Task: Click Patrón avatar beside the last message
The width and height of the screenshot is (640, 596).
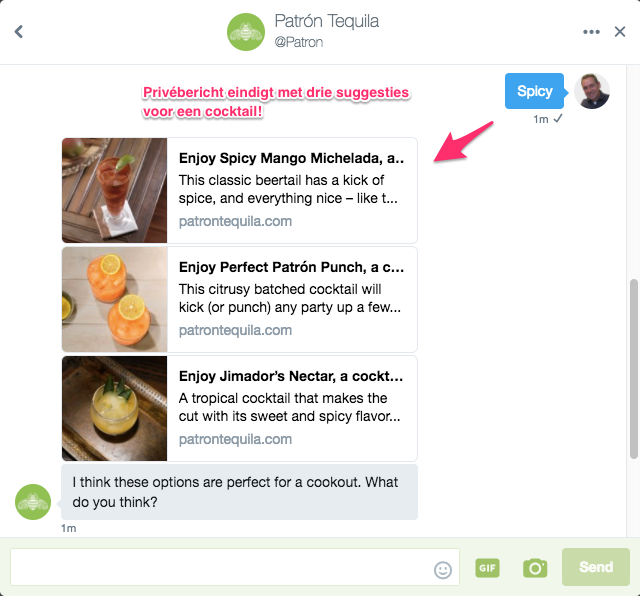Action: pyautogui.click(x=33, y=501)
